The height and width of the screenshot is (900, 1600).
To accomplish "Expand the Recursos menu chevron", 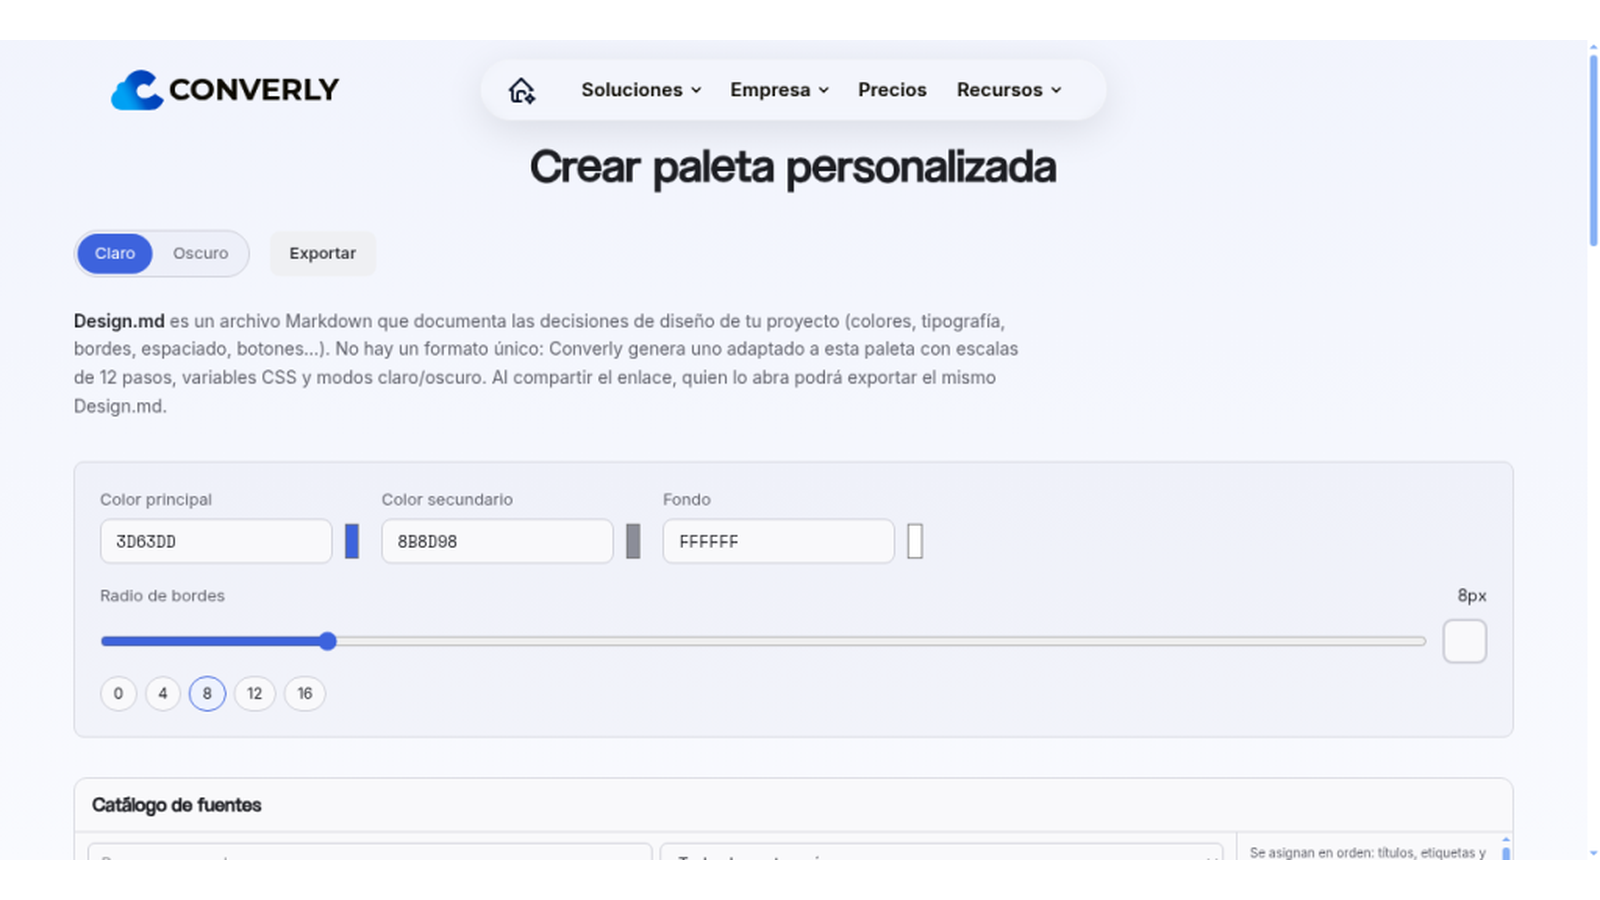I will click(x=1056, y=90).
